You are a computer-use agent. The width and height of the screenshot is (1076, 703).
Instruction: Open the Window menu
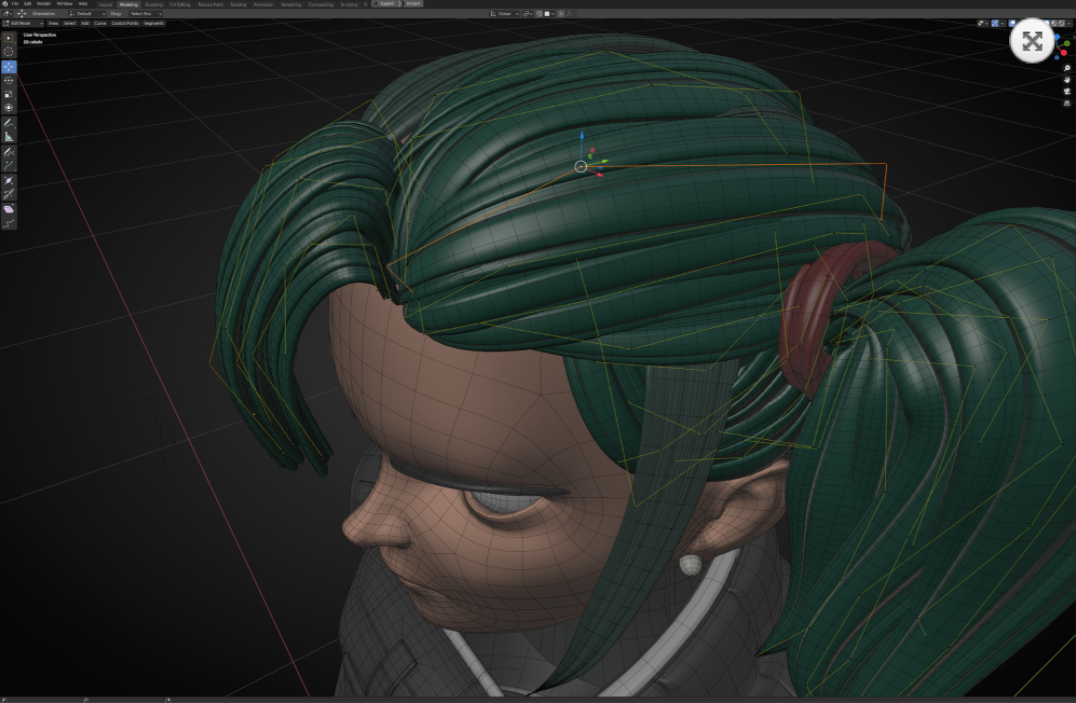[65, 3]
